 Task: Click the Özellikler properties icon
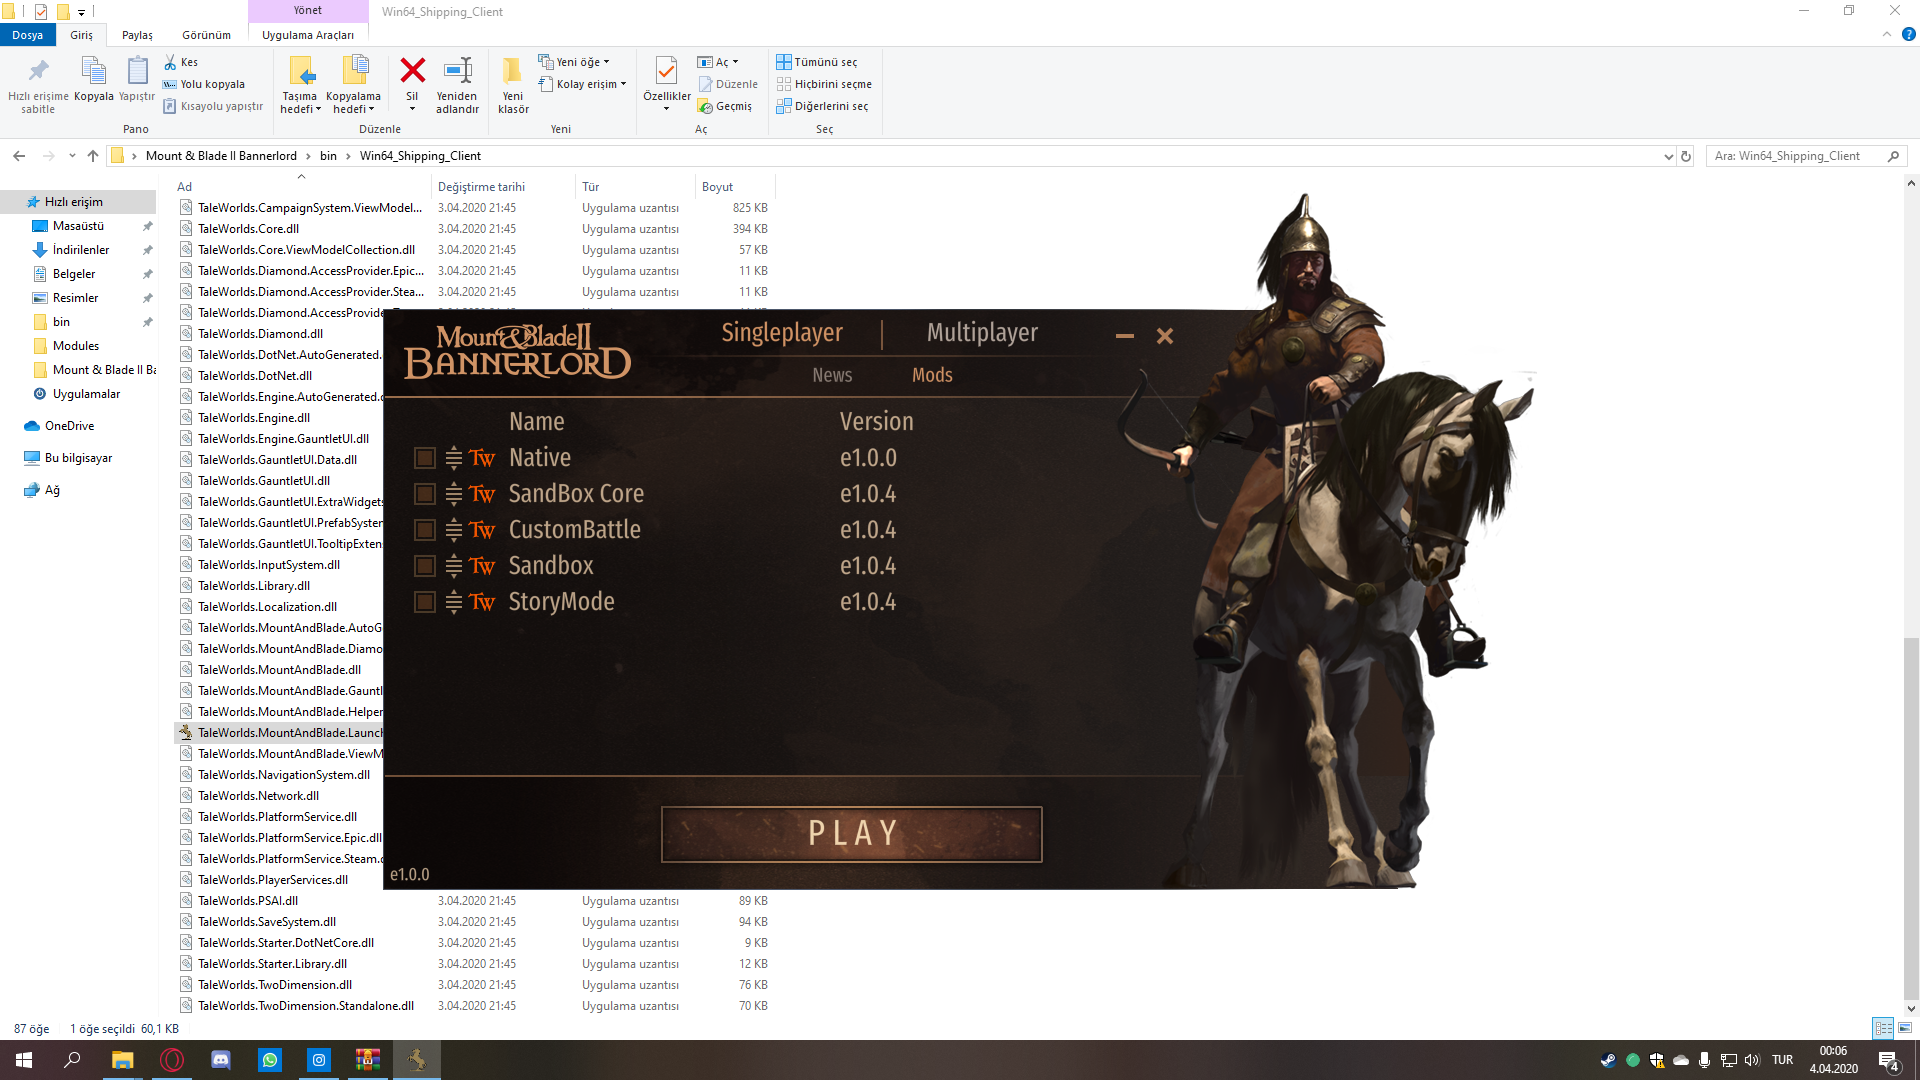click(x=666, y=70)
